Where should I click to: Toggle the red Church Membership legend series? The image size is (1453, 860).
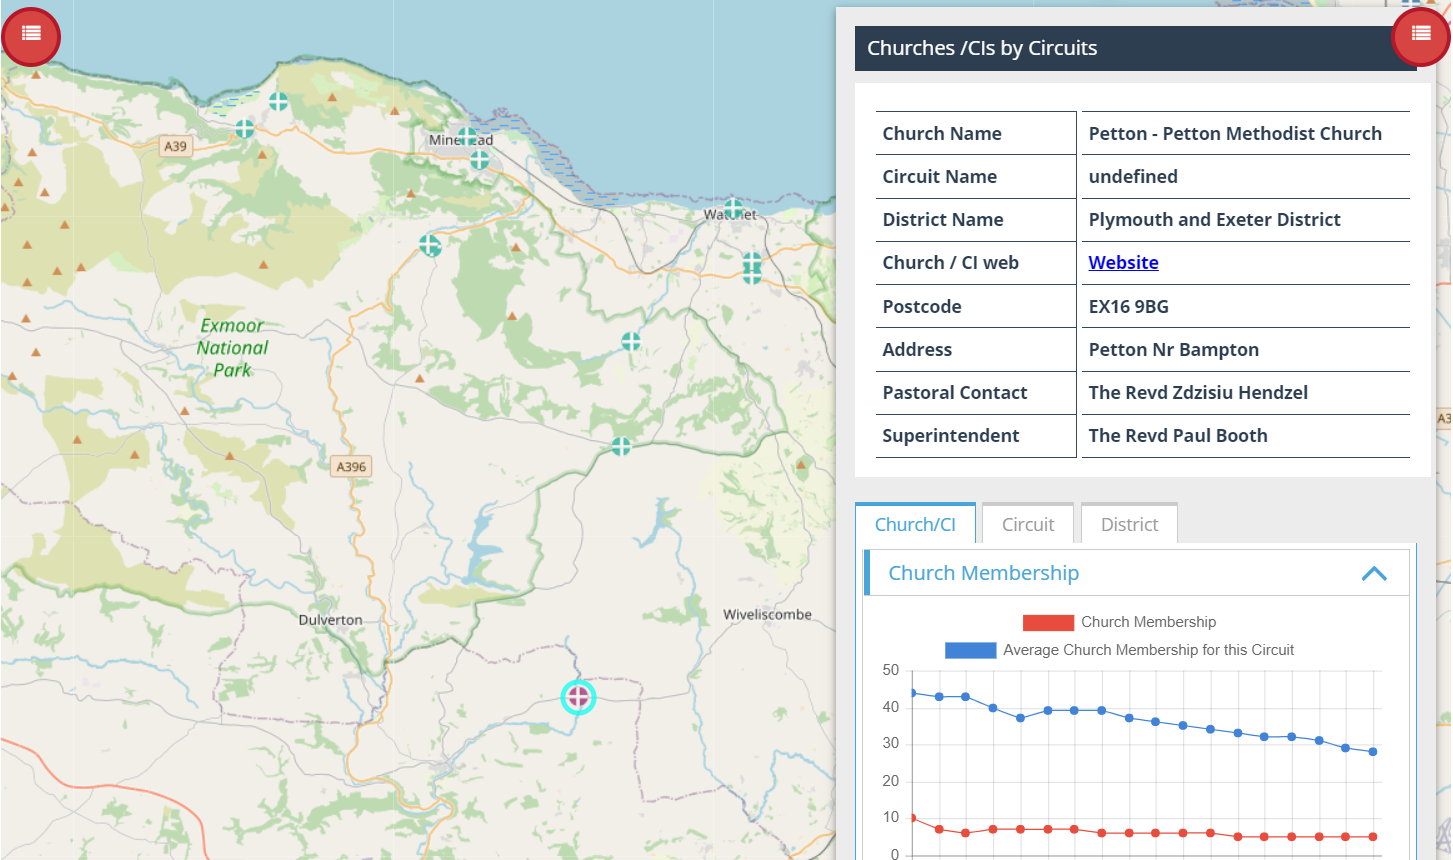click(1148, 622)
